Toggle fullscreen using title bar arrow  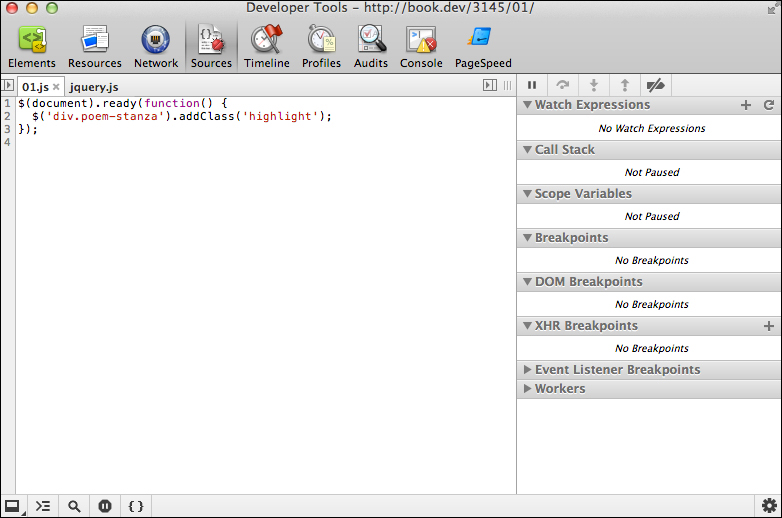[772, 8]
